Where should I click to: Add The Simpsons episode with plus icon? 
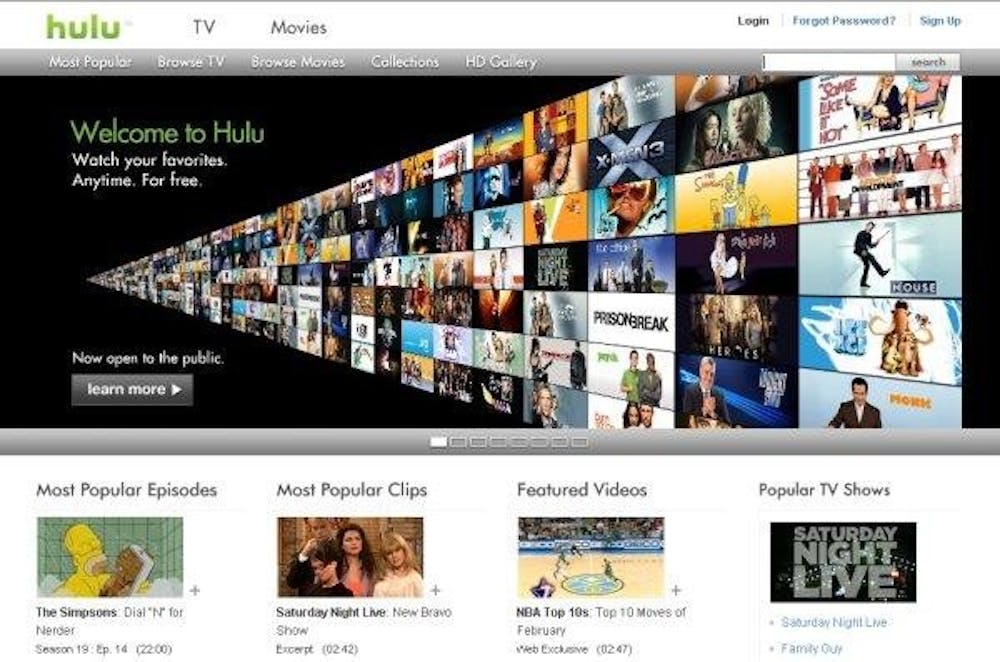point(195,591)
